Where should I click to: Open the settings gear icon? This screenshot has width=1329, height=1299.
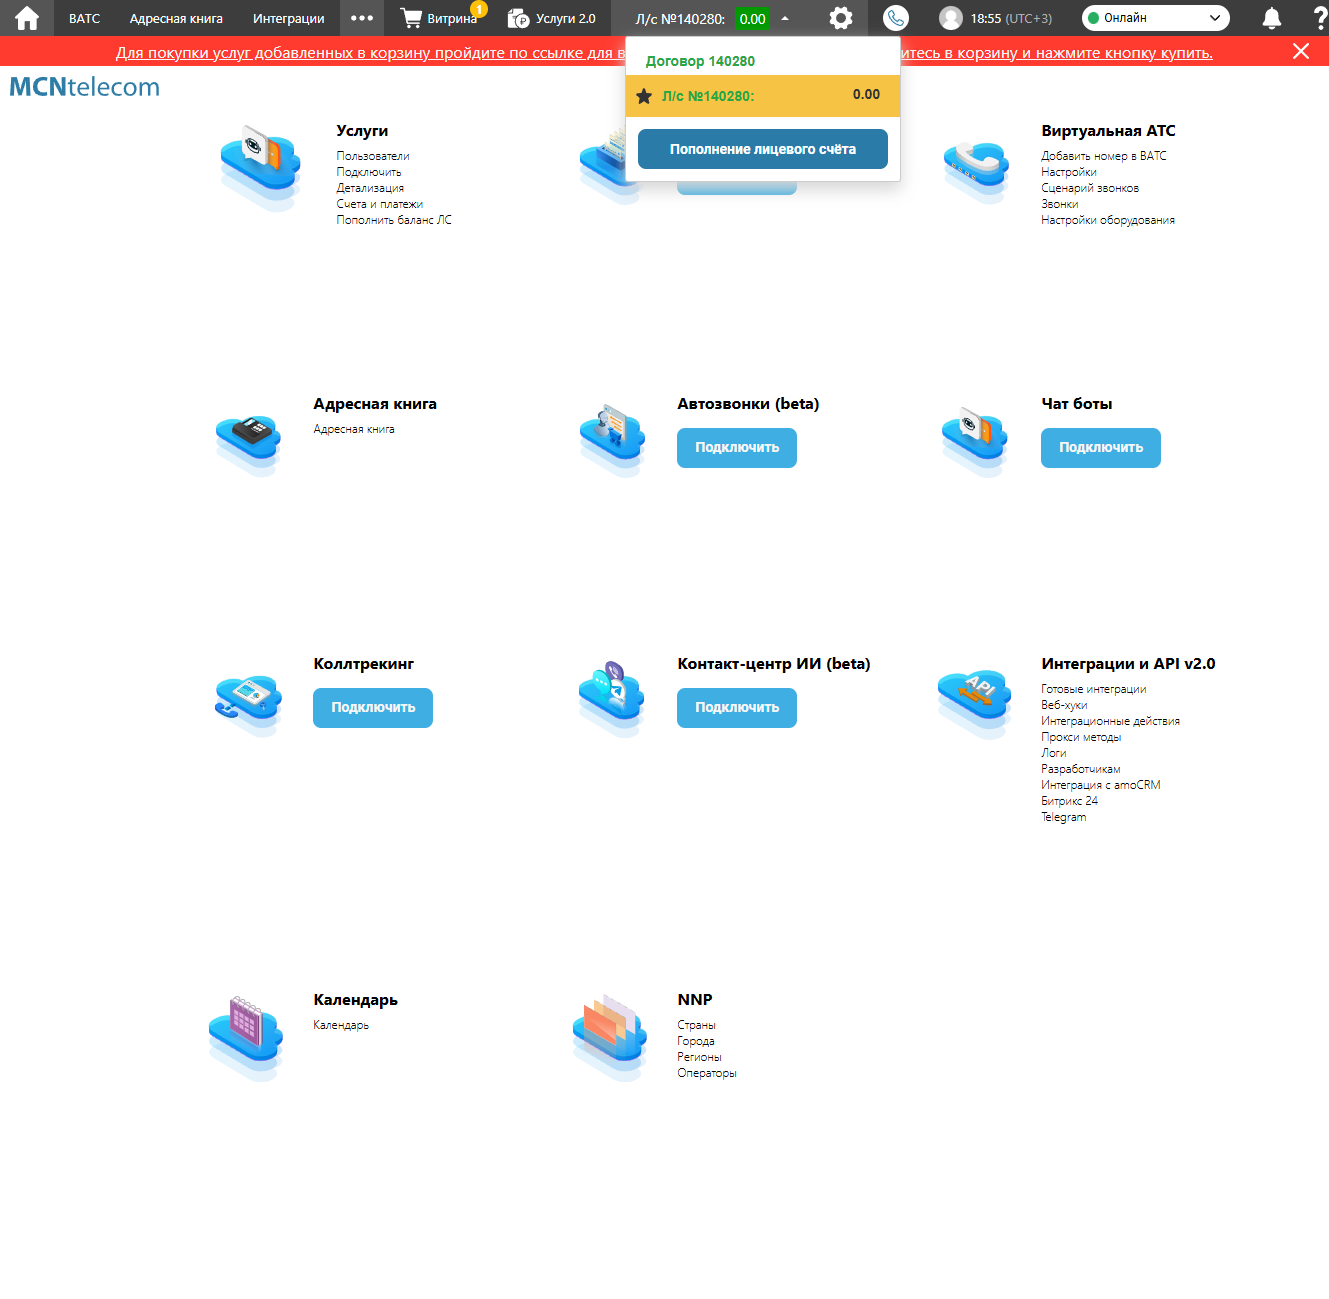(x=841, y=18)
